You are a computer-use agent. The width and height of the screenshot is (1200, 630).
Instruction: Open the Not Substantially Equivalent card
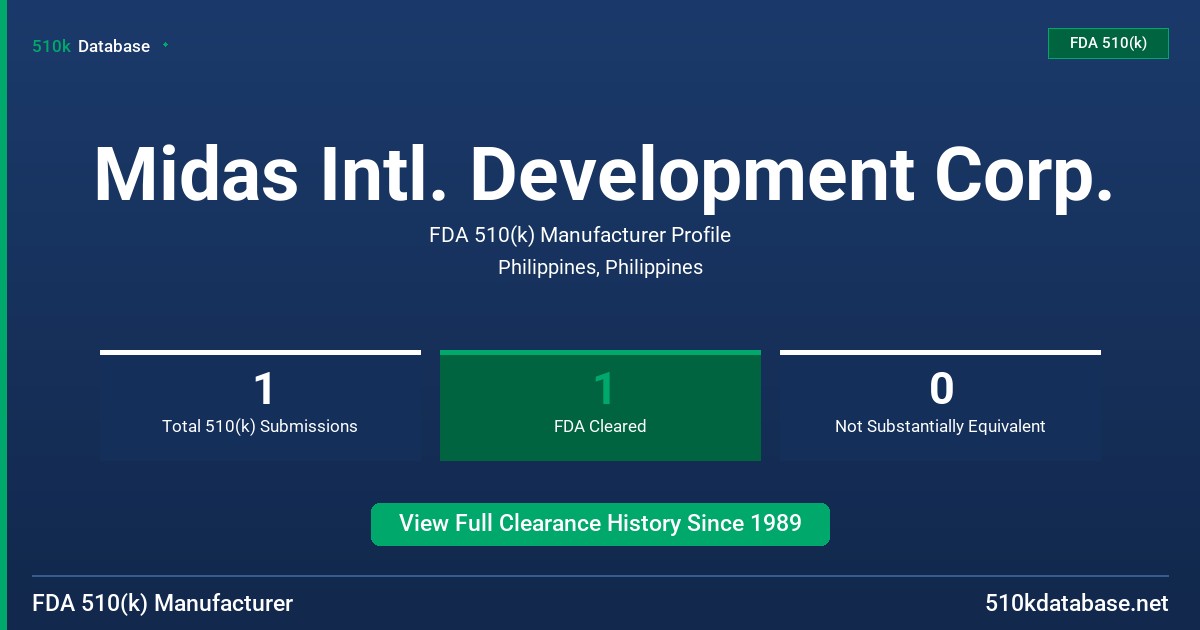point(940,405)
